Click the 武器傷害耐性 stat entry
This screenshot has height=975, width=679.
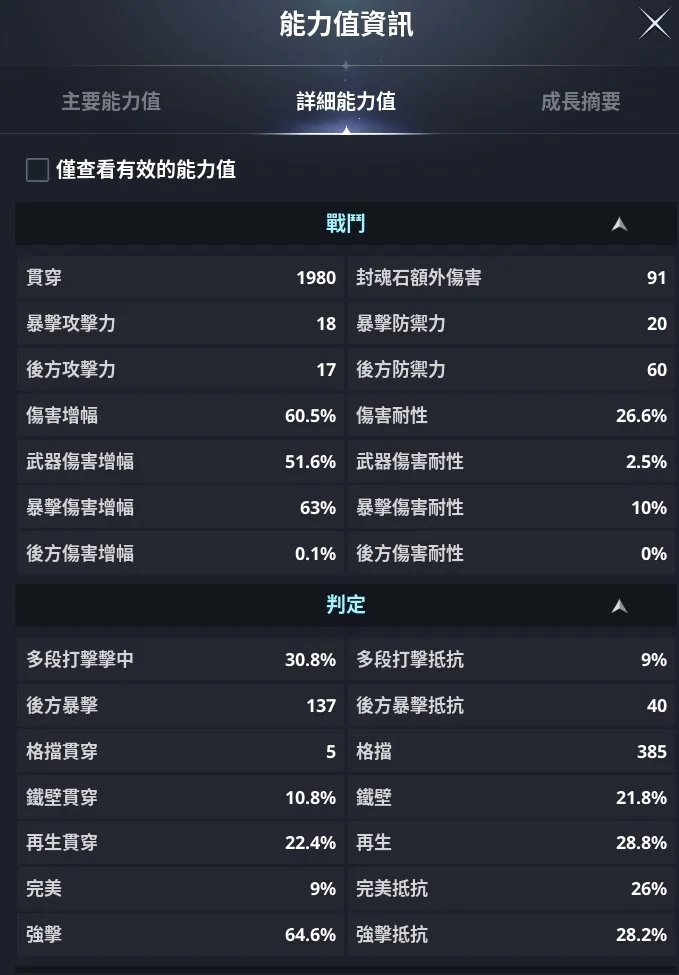click(511, 462)
